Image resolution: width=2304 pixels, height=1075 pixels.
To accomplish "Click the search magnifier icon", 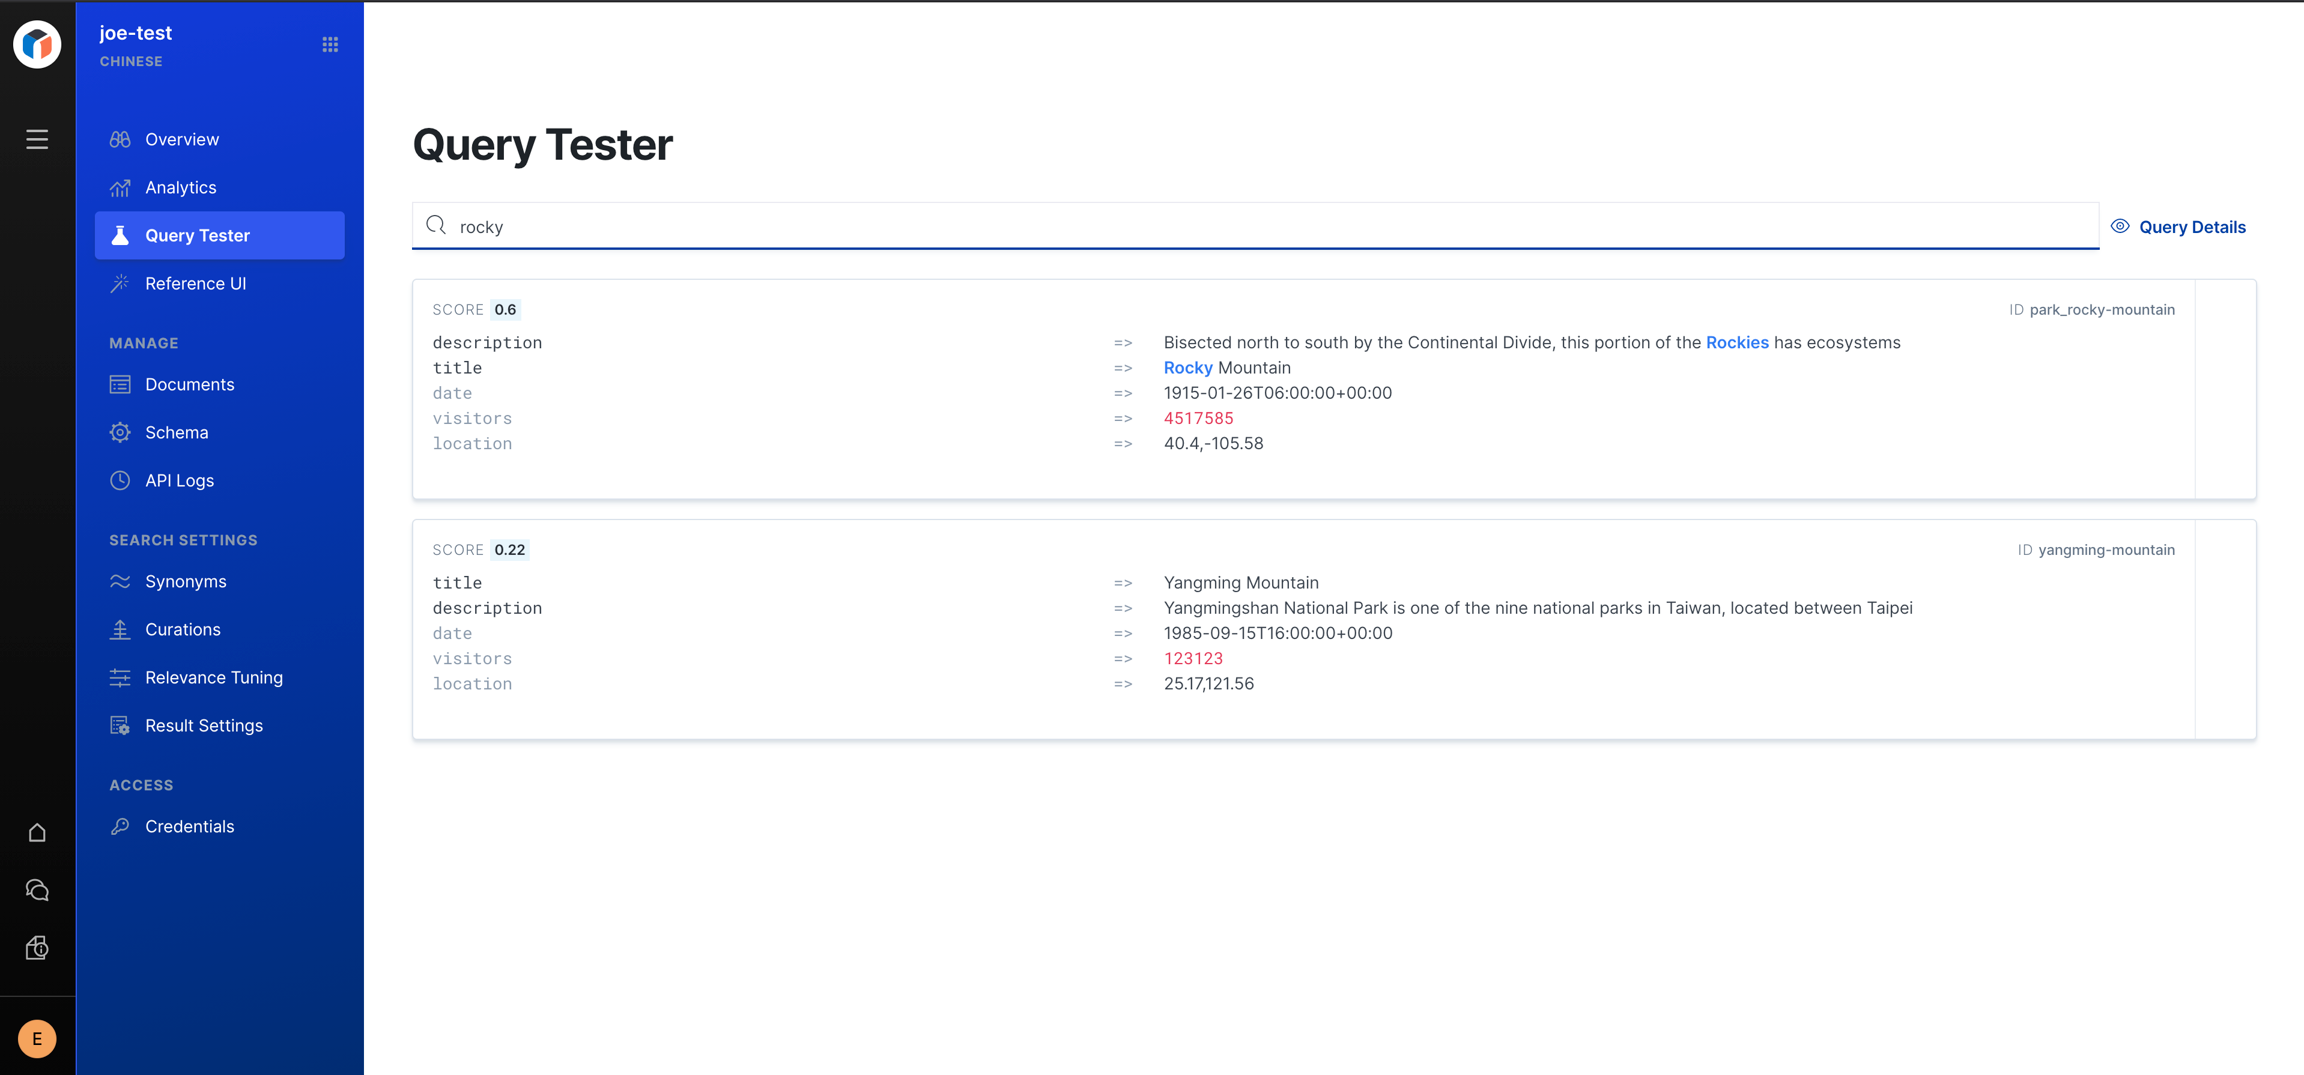I will click(x=436, y=226).
